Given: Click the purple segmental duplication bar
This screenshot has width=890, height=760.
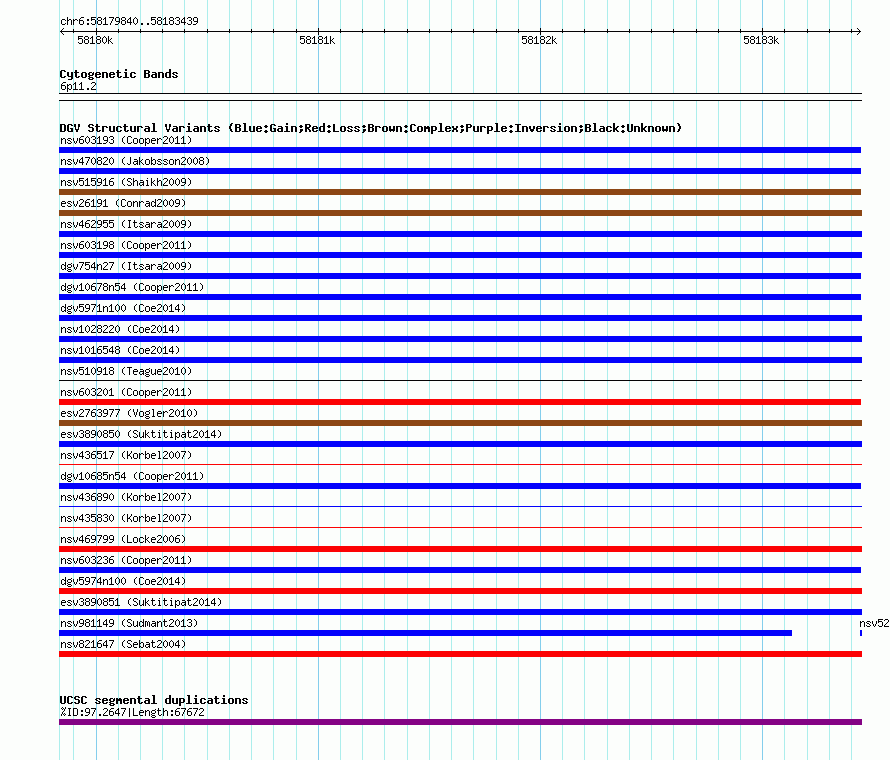Looking at the screenshot, I should pos(460,723).
